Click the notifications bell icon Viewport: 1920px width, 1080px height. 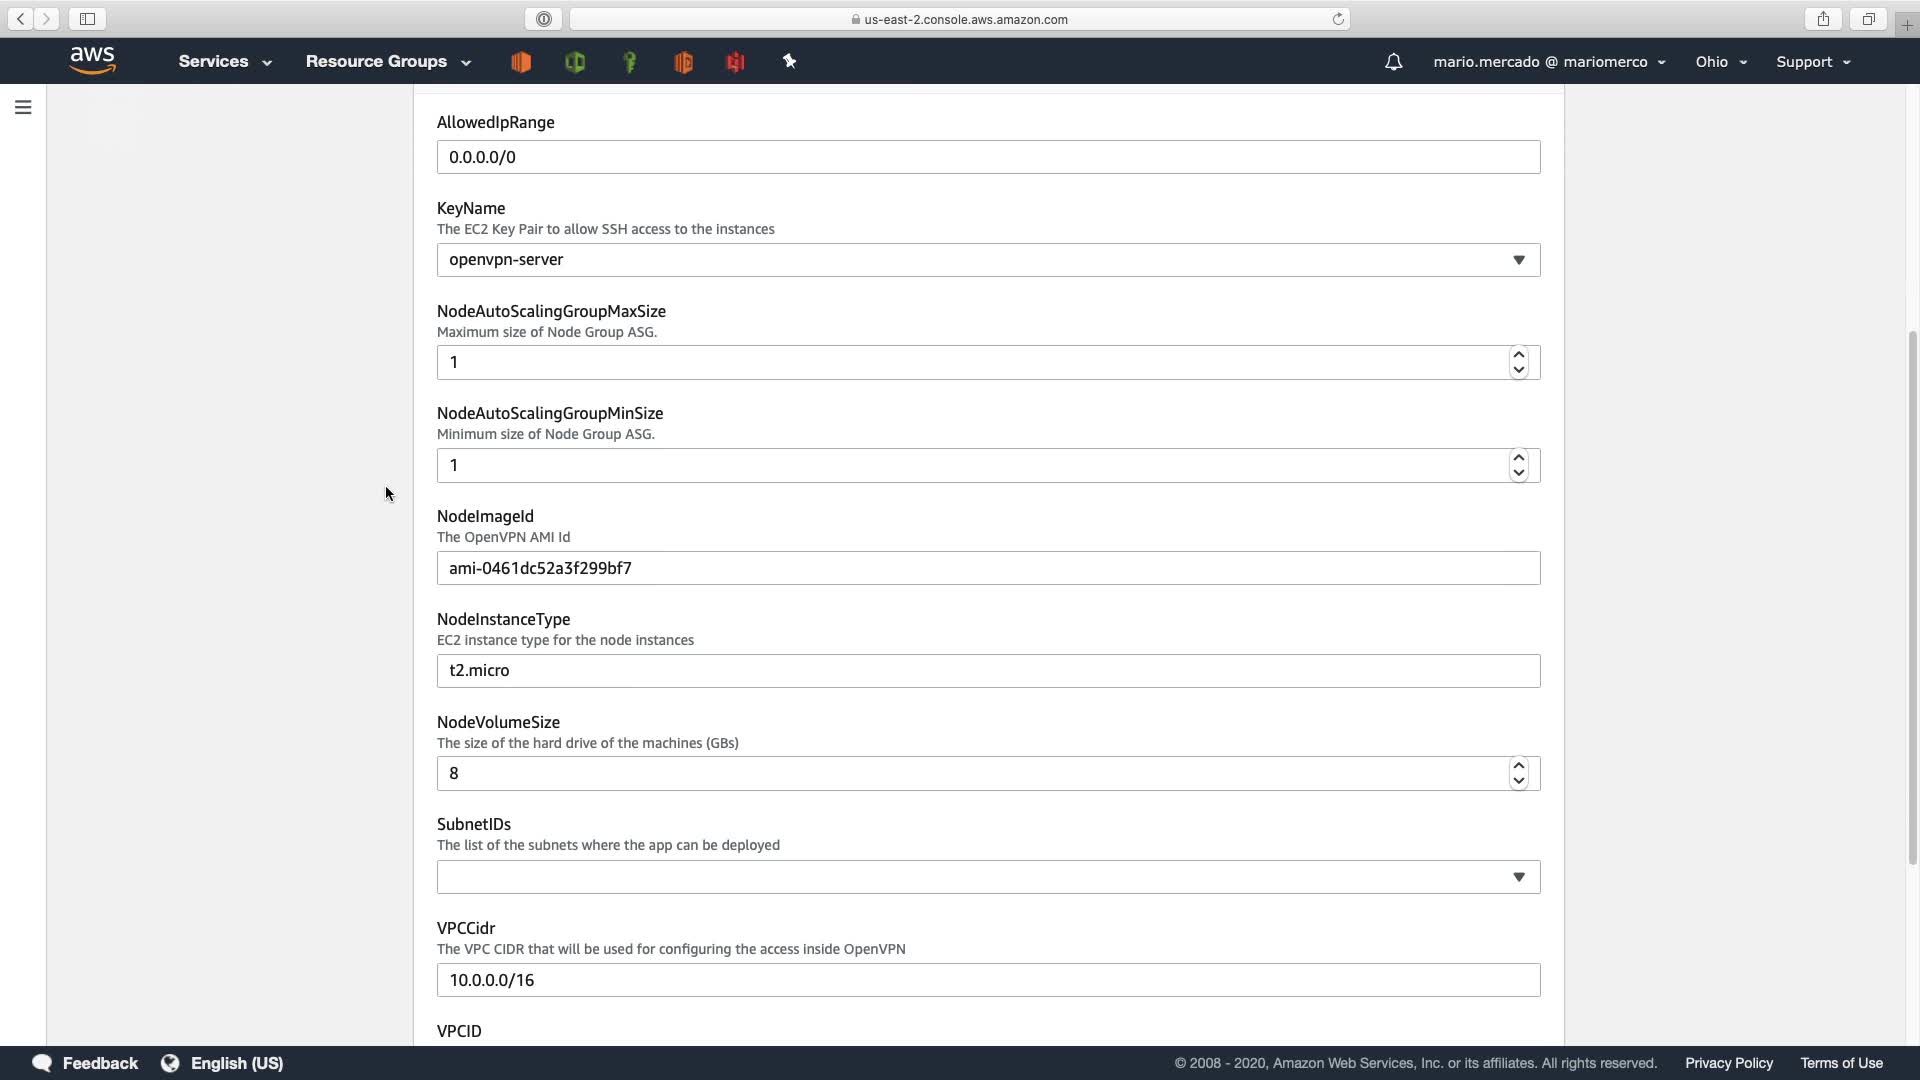(1393, 62)
